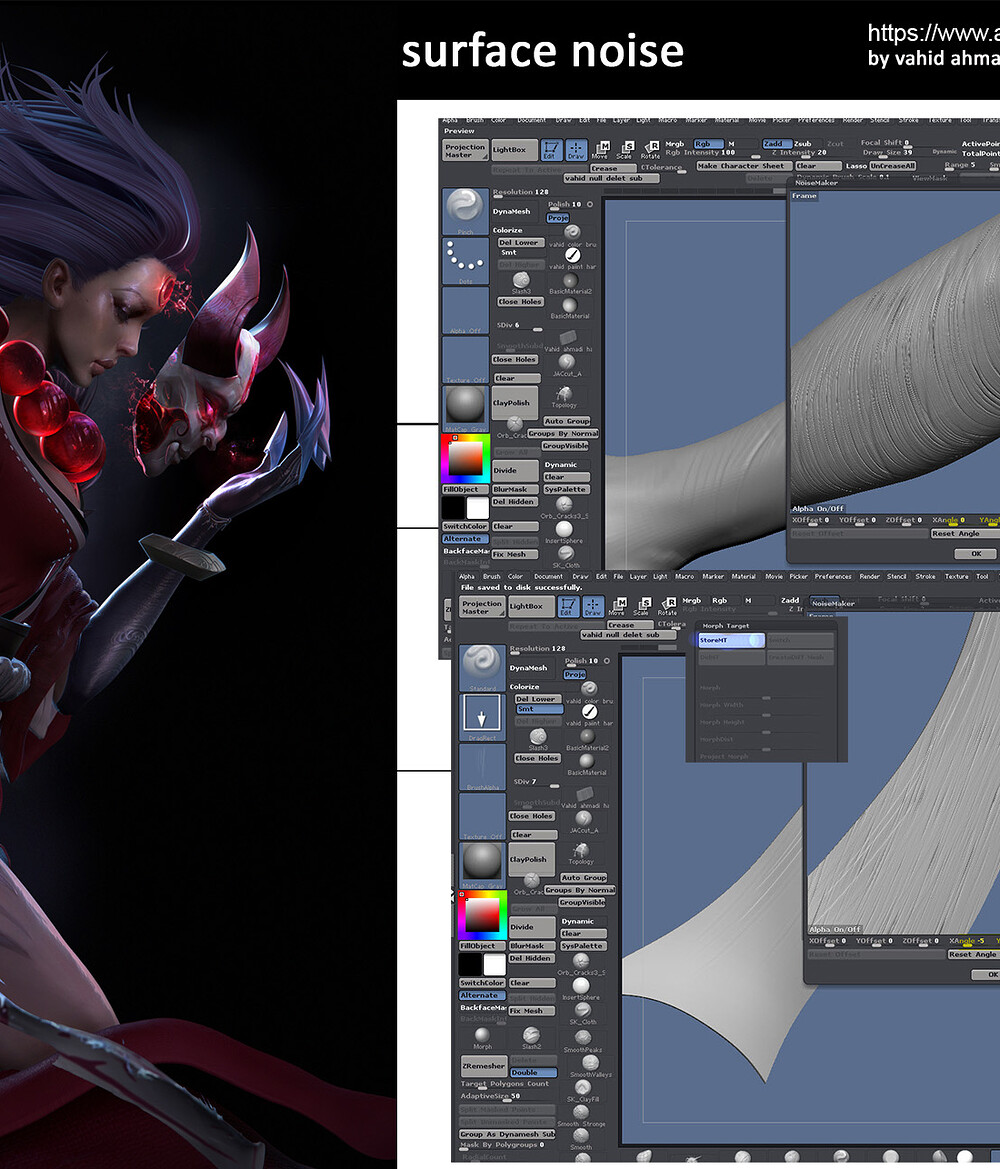
Task: Select Edit mode in lower ZBrush screenshot
Action: point(568,606)
